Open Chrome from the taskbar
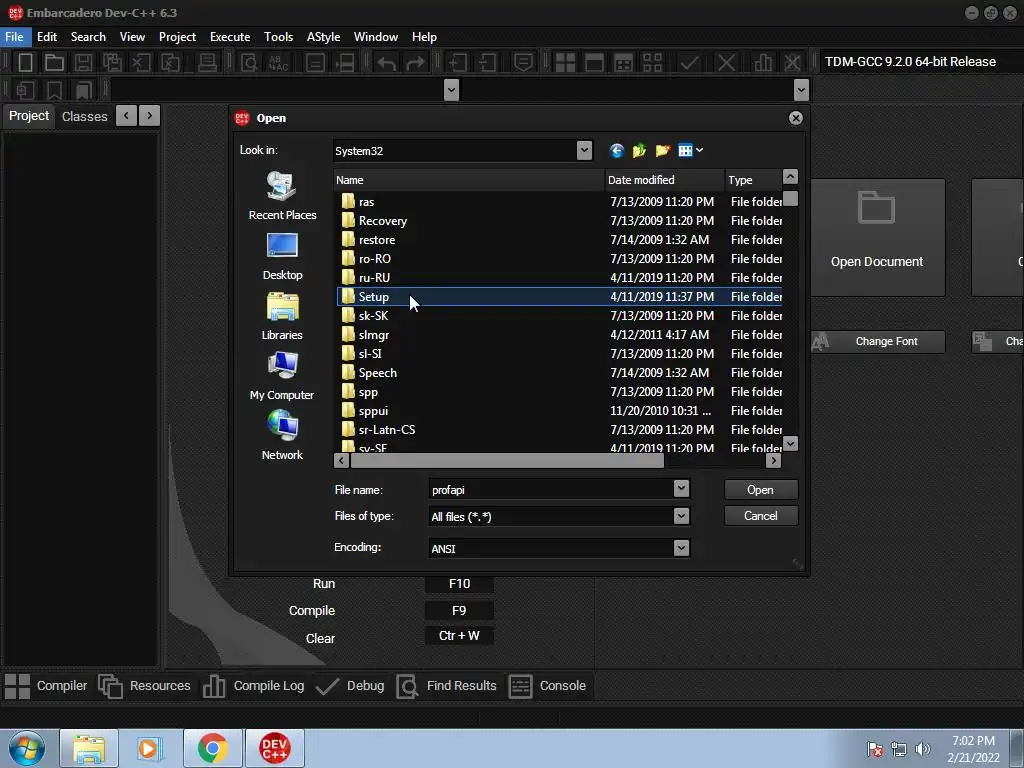1024x768 pixels. point(212,748)
